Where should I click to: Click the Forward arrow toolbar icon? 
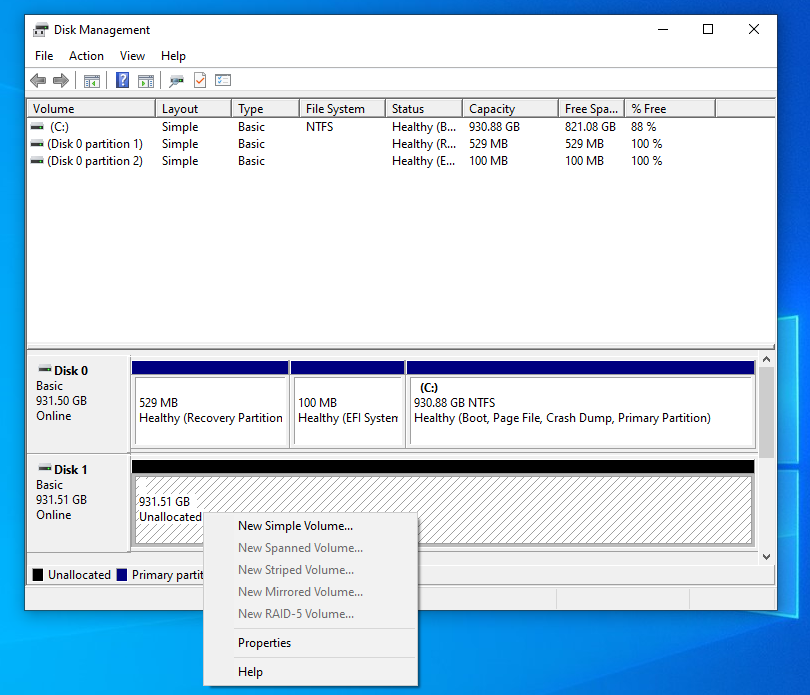(x=61, y=81)
